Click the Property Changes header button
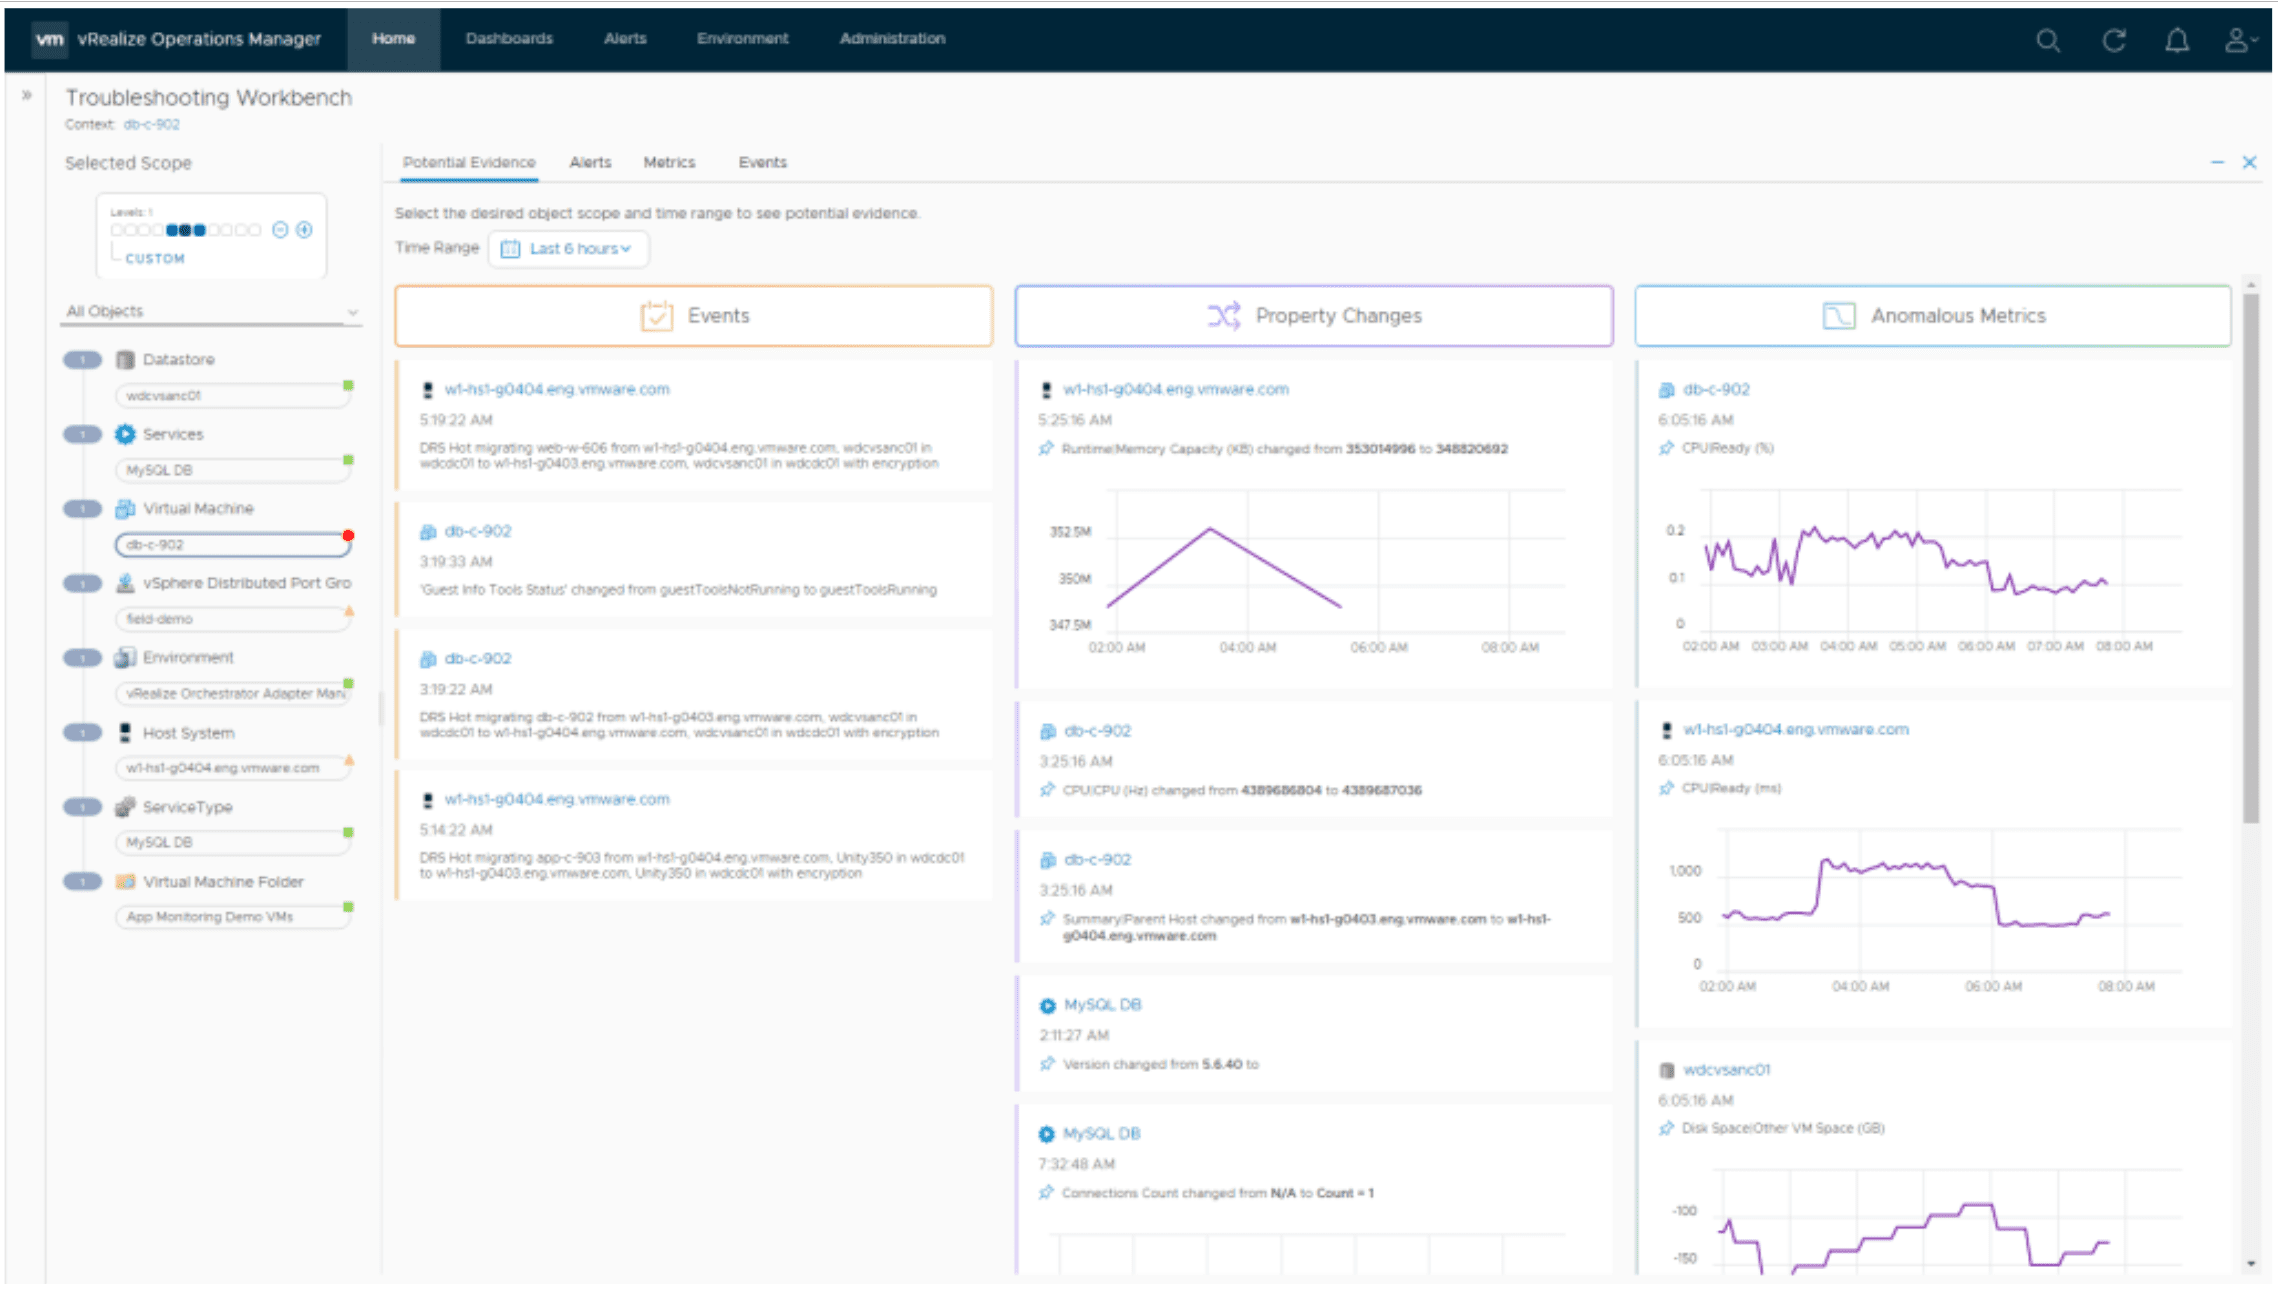2278x1298 pixels. pyautogui.click(x=1313, y=316)
